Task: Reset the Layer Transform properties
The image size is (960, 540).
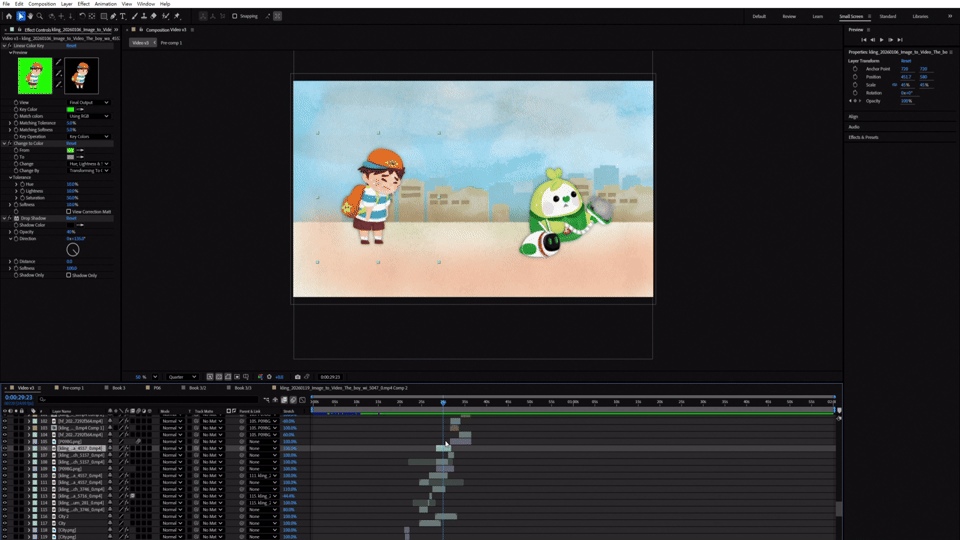Action: [906, 61]
